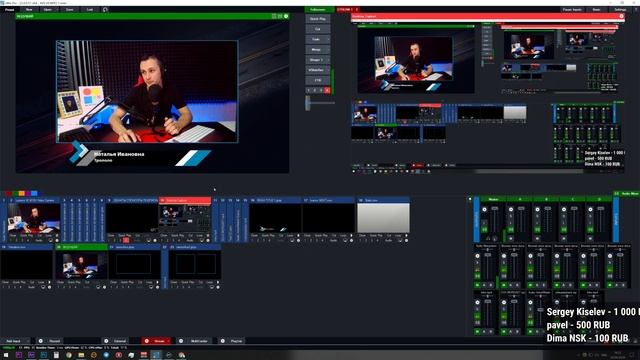Open External output settings gear
Viewport: 640px width, 360px height.
pos(106,341)
